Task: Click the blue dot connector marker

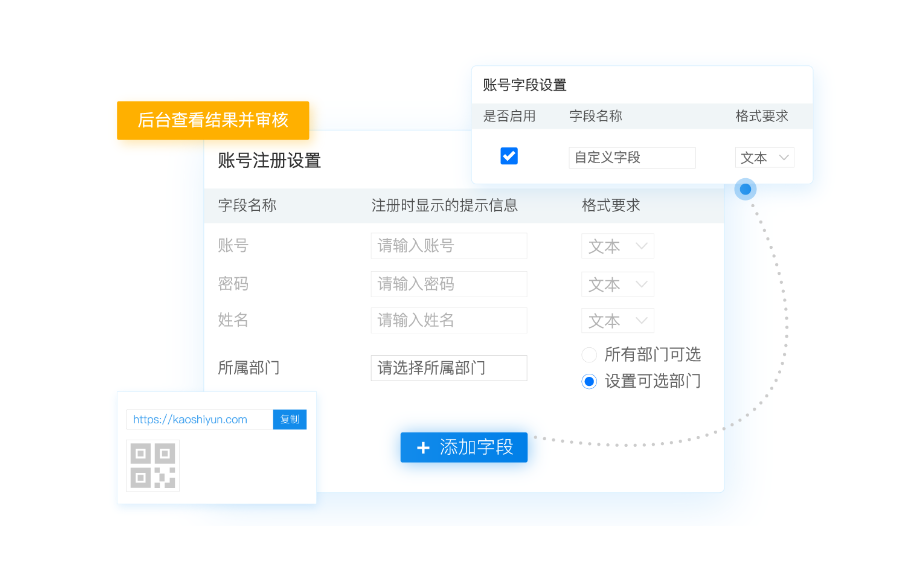Action: (745, 189)
